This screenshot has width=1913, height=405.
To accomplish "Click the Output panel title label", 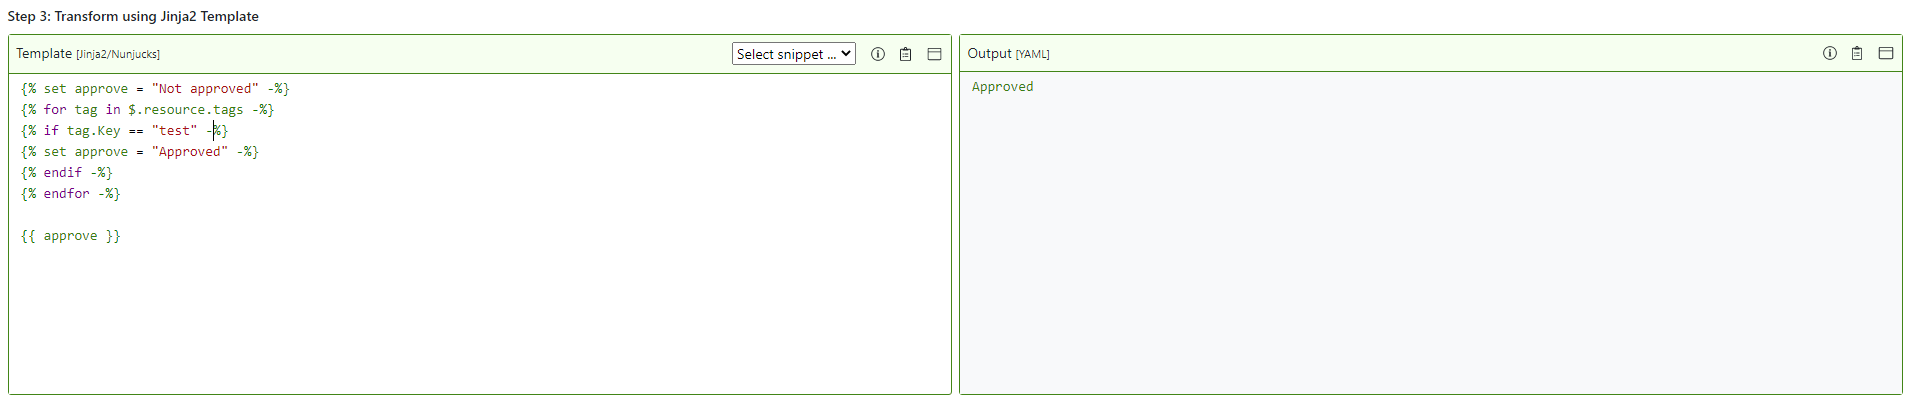I will point(989,54).
